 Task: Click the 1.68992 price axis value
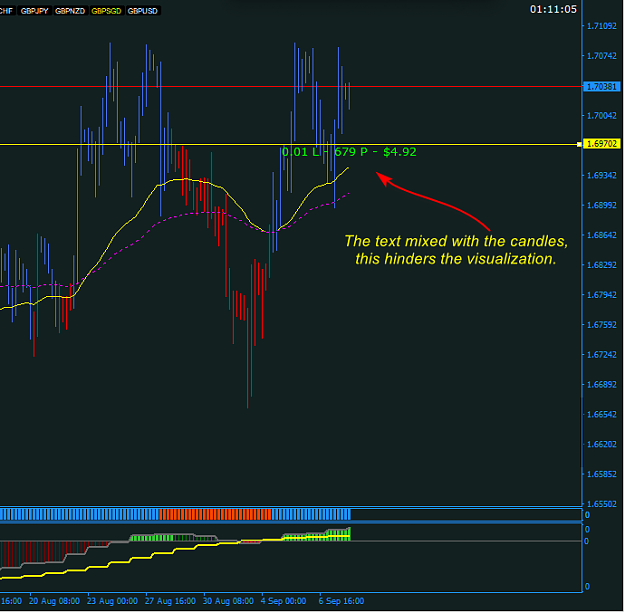[601, 206]
